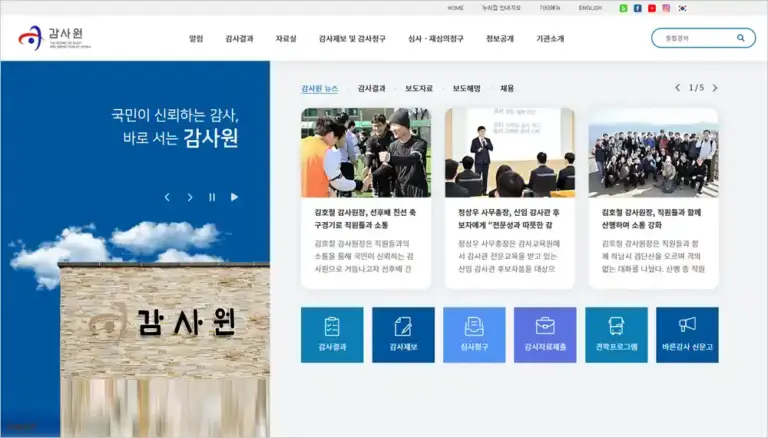768x438 pixels.
Task: Open headline 김호철 감사원장, 선후배 친선 축구경기
Action: coord(365,219)
